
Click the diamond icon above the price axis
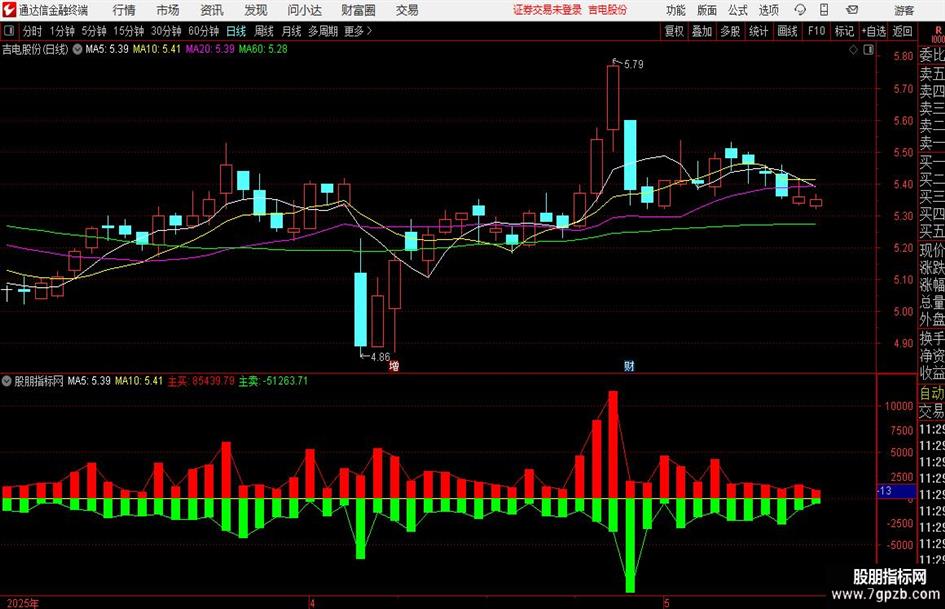(853, 50)
